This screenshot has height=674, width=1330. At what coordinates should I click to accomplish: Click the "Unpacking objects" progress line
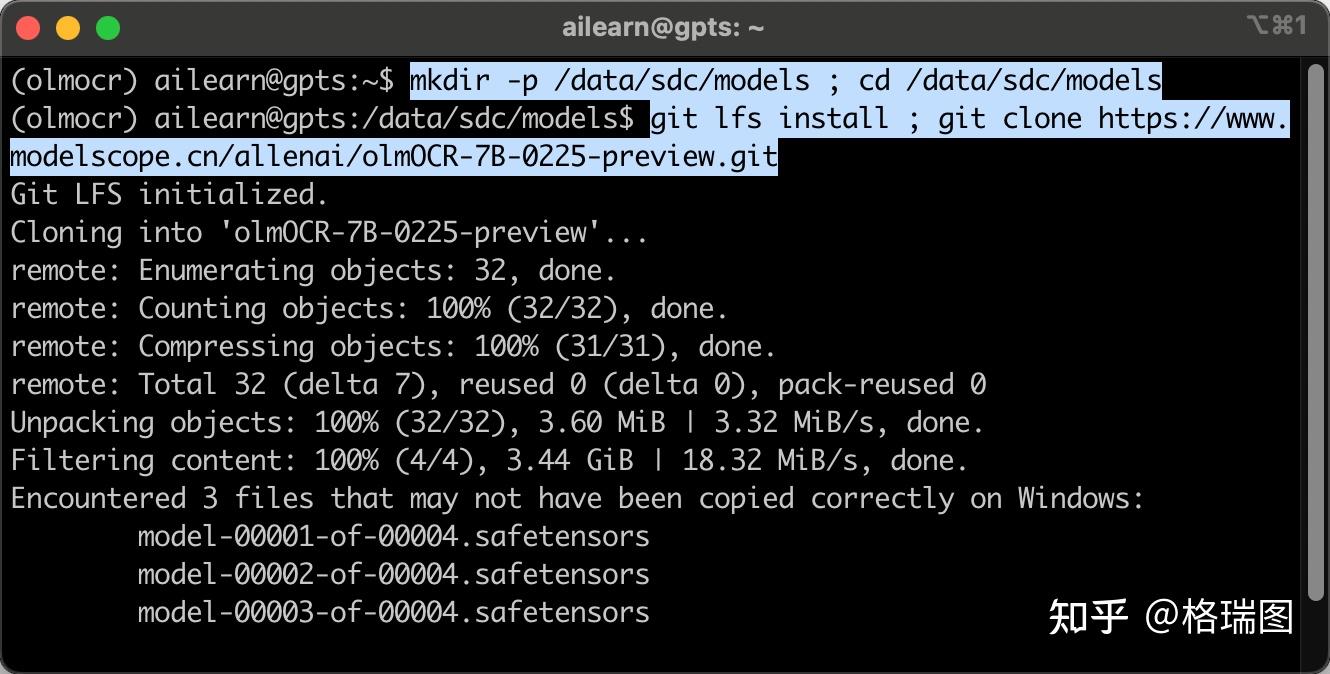(x=497, y=423)
